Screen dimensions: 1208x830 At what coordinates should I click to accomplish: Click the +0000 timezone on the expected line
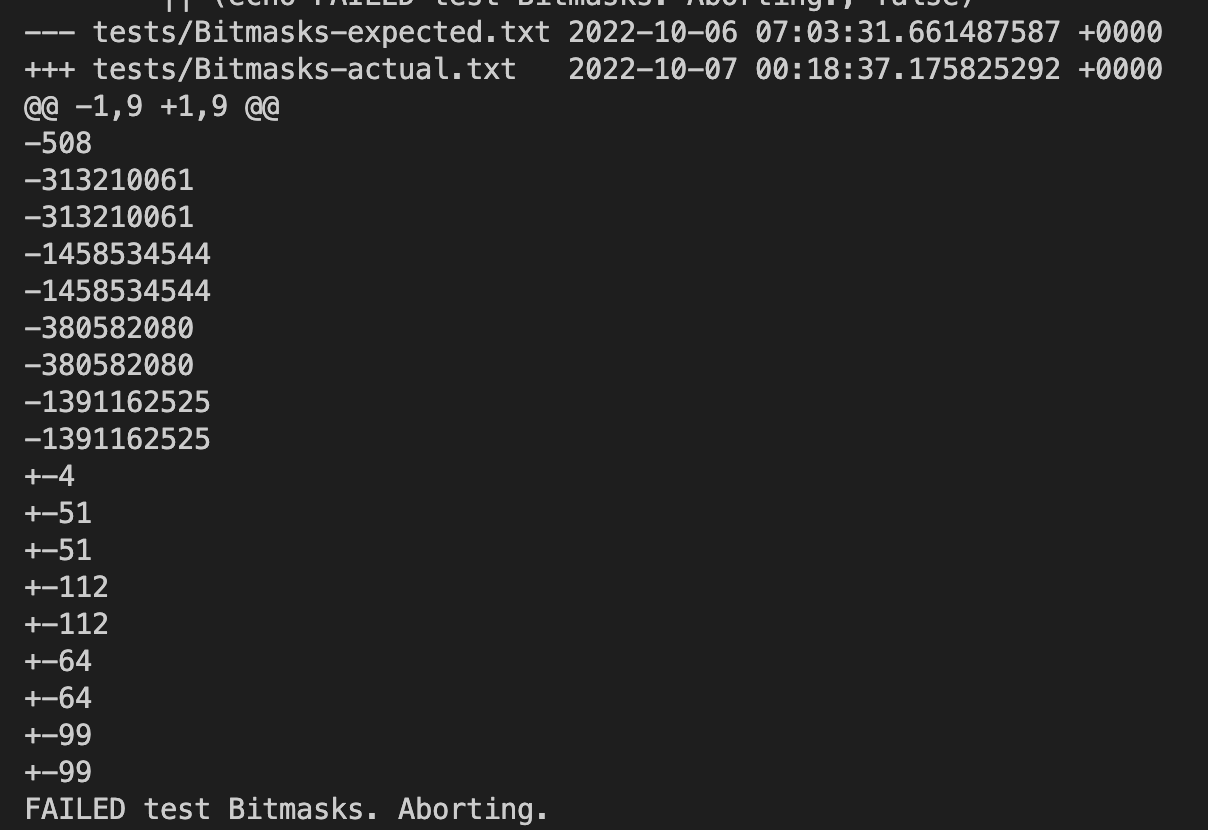1120,32
